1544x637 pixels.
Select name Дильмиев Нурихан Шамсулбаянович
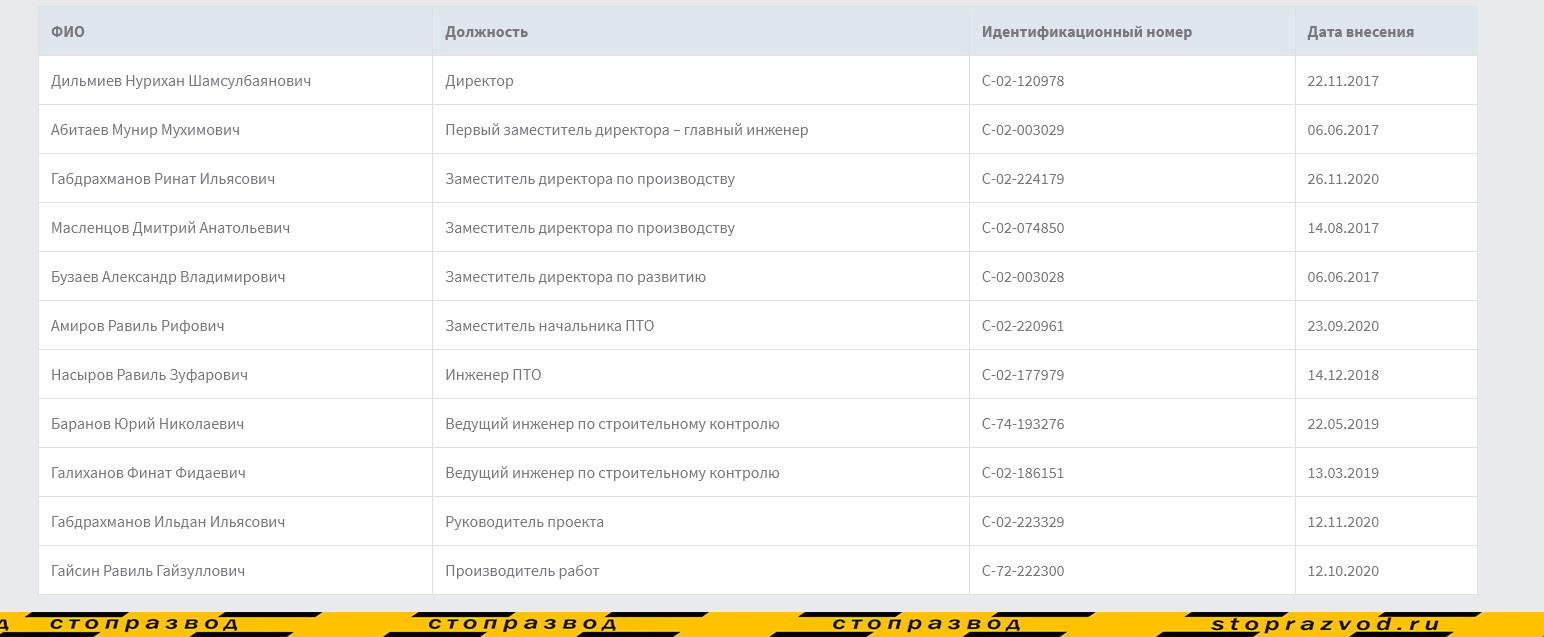(x=181, y=81)
